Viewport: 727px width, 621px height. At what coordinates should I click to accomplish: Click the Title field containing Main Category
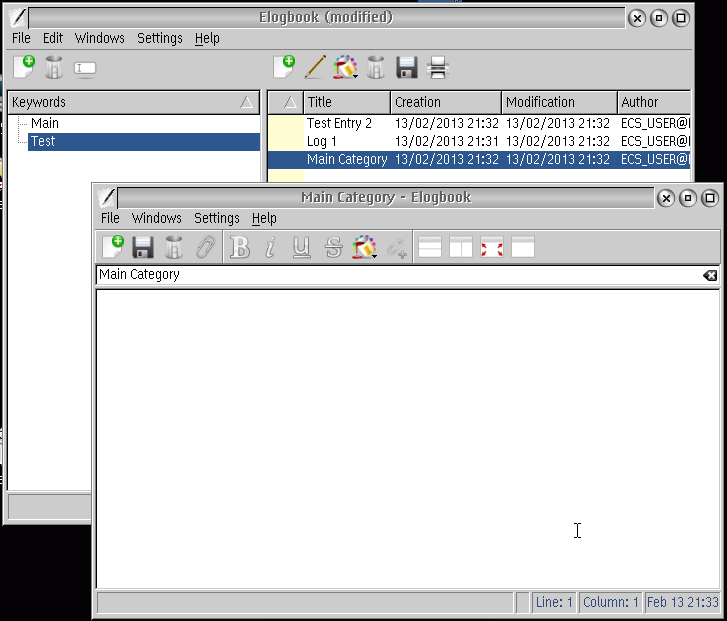pos(400,275)
